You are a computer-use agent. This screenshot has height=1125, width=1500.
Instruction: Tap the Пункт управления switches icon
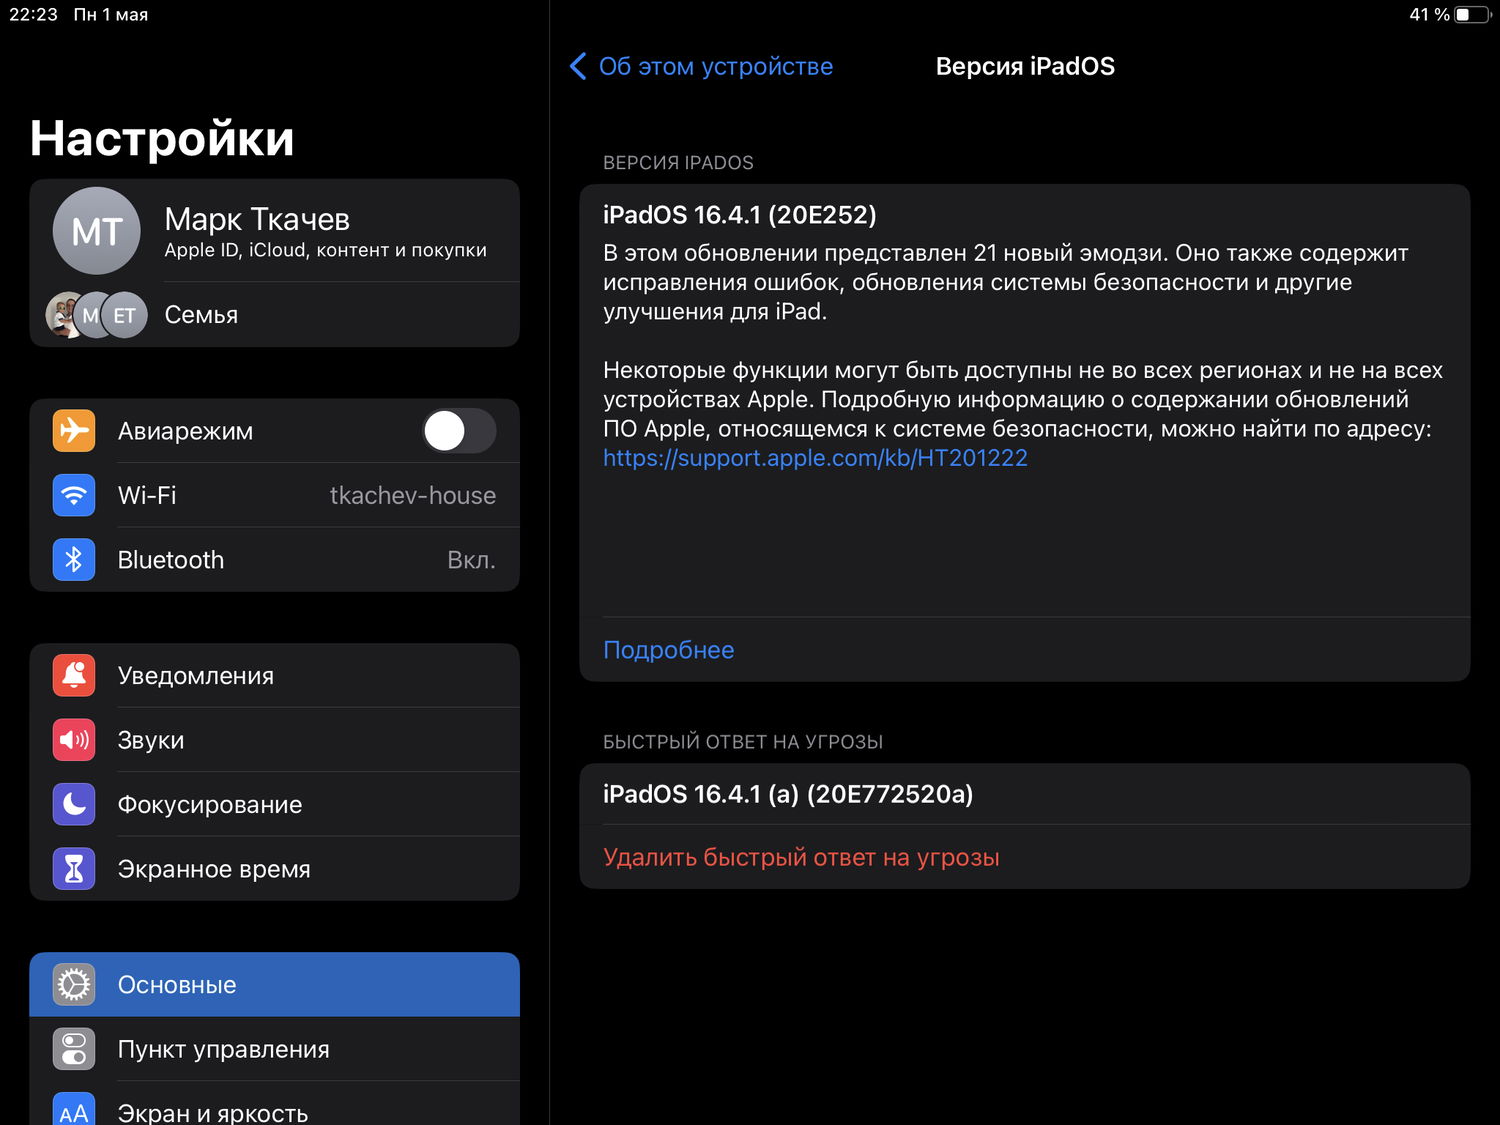click(x=74, y=1049)
